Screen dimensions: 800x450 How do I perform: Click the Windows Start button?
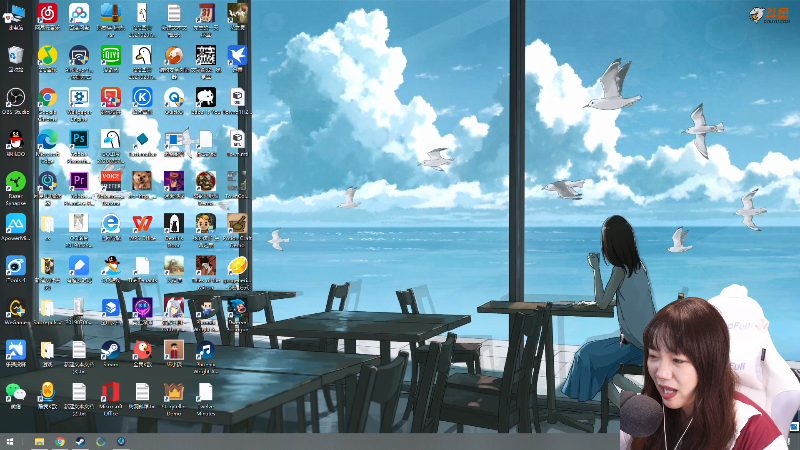click(9, 441)
